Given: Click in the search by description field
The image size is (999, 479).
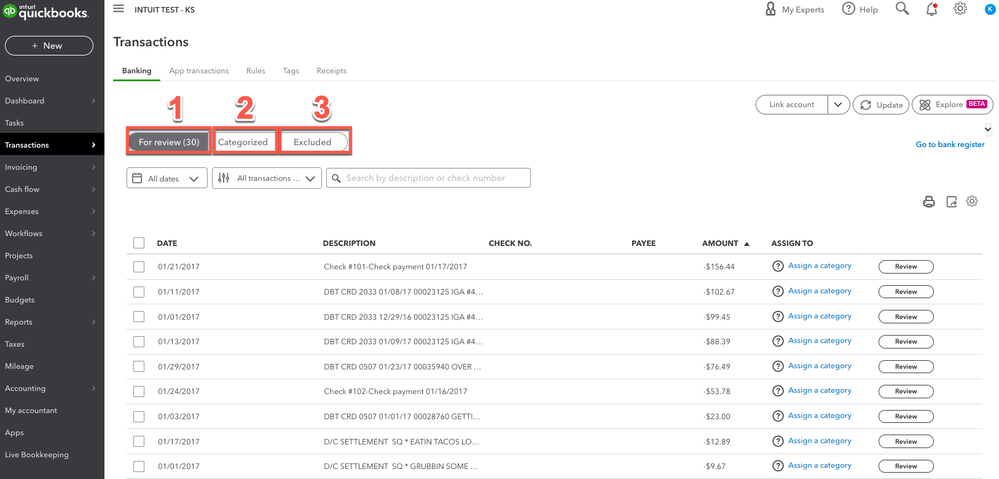Looking at the screenshot, I should pos(428,178).
